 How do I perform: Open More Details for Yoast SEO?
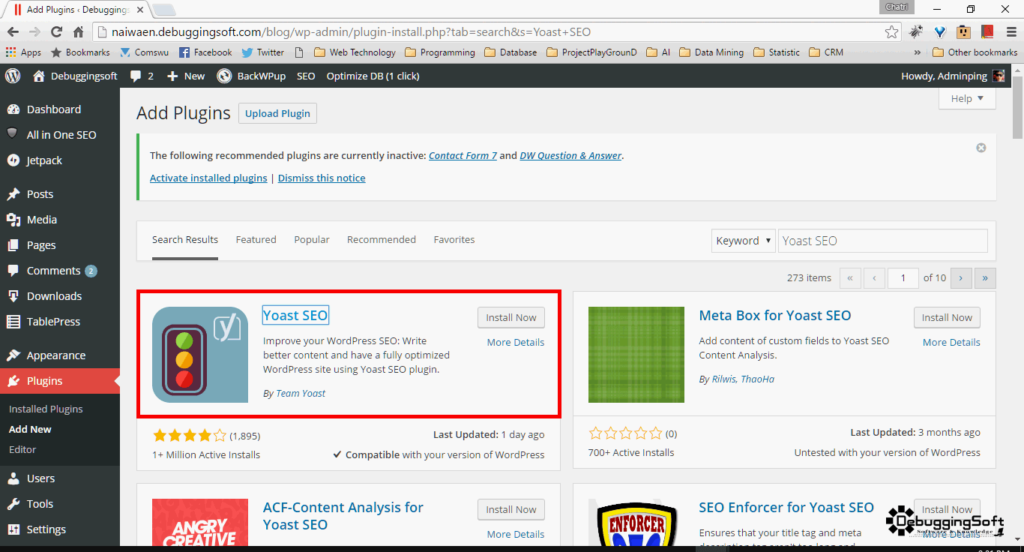pos(515,342)
